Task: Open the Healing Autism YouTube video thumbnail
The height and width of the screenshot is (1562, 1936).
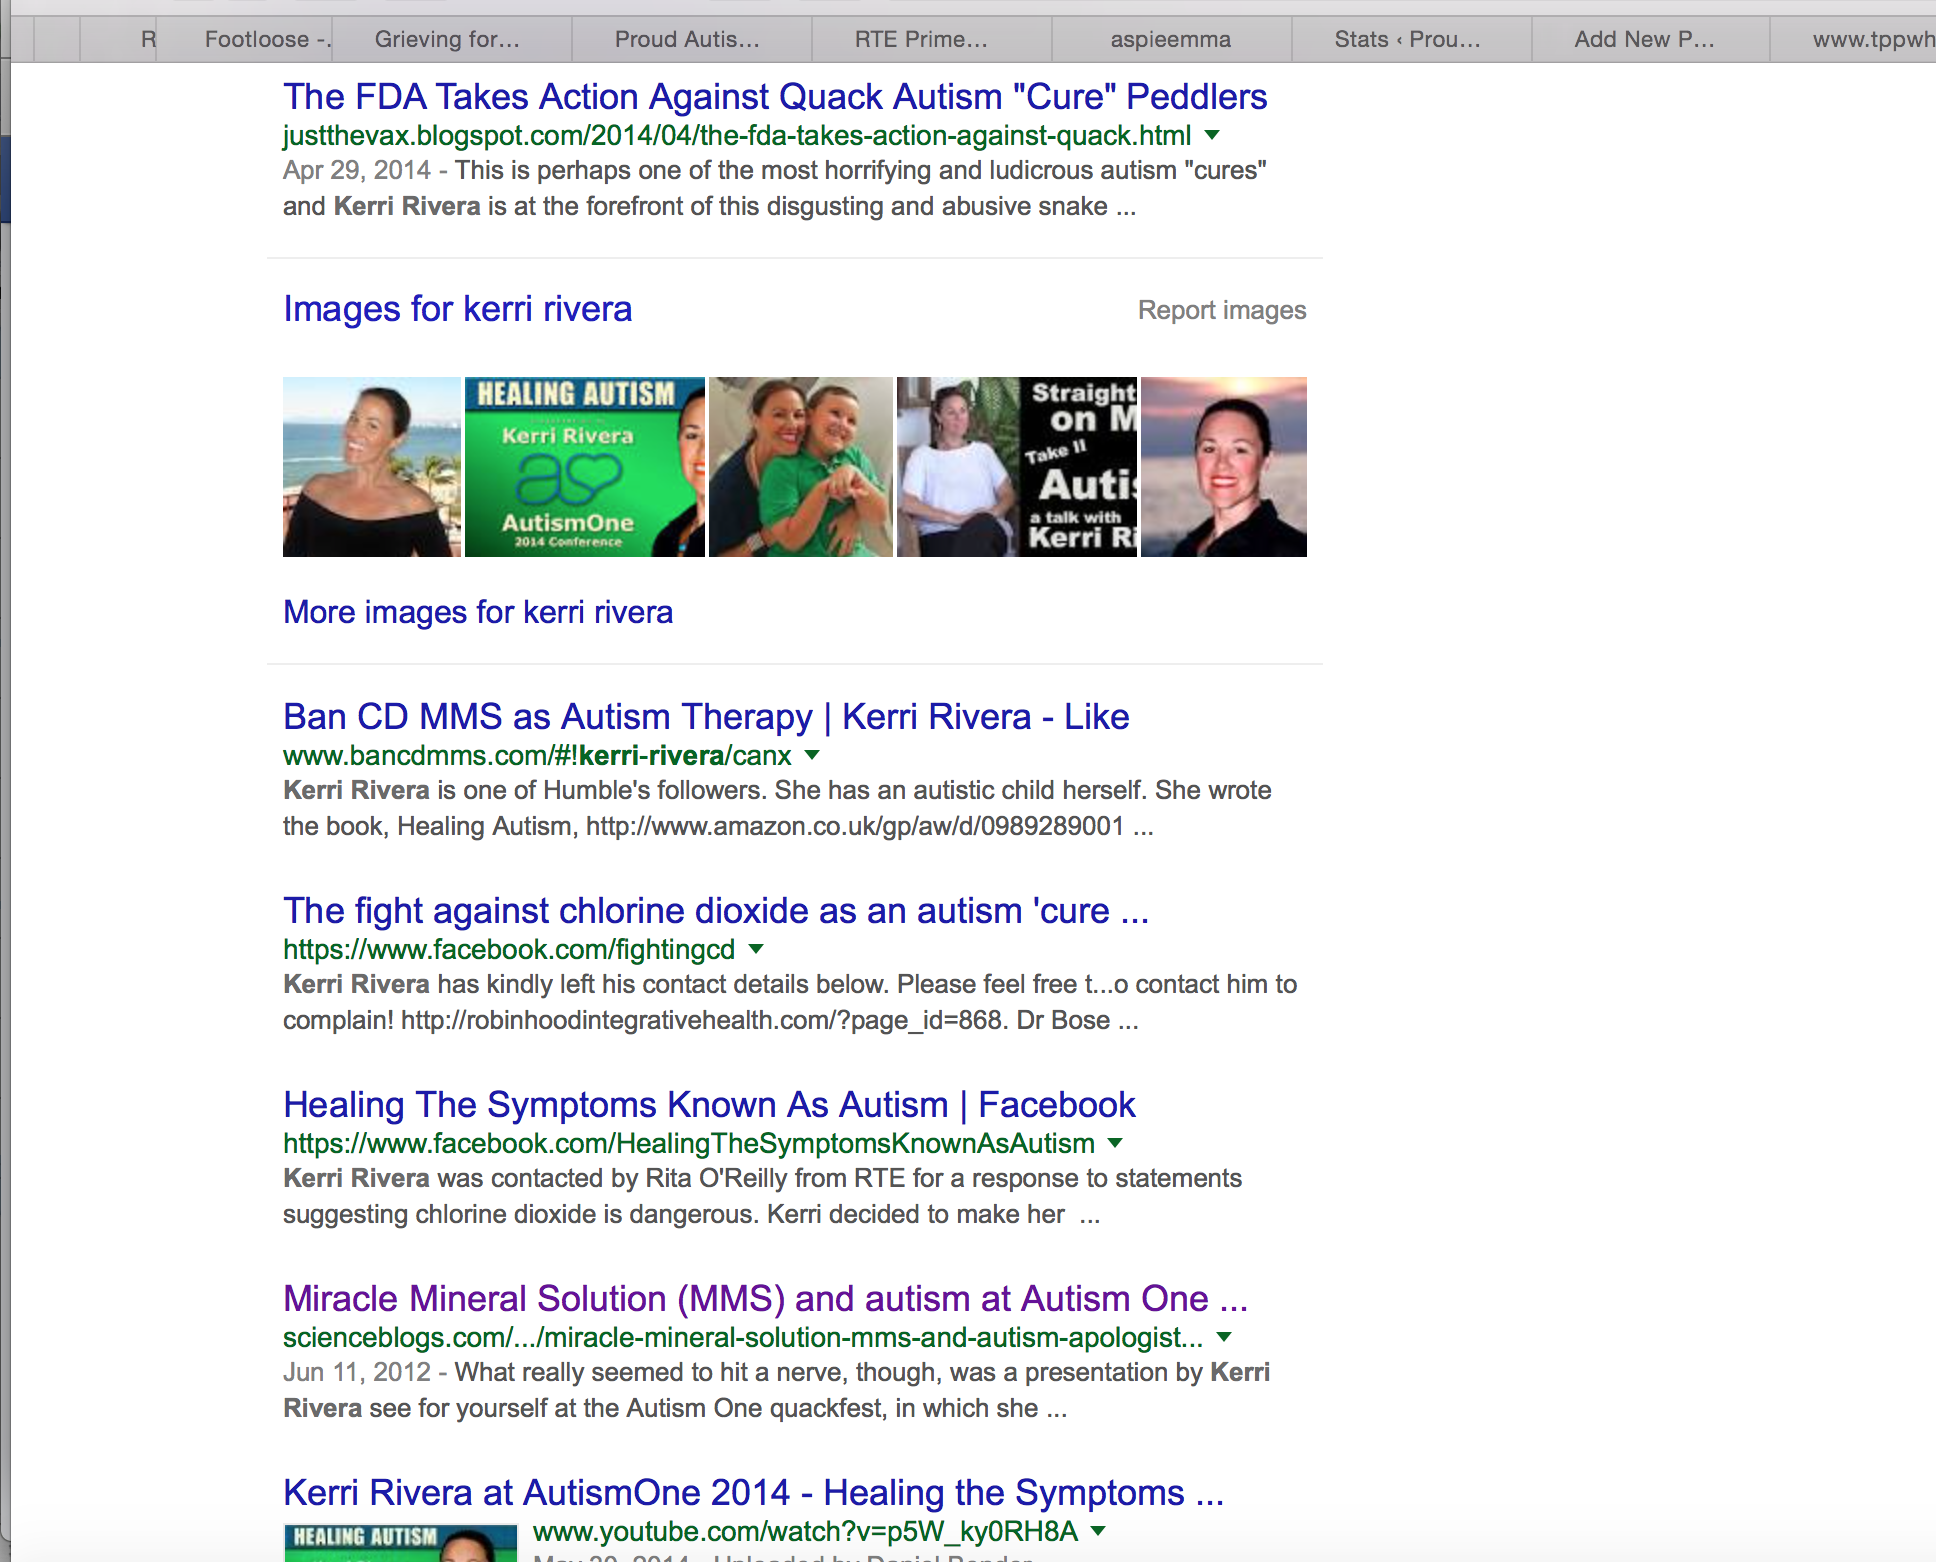Action: 401,1542
